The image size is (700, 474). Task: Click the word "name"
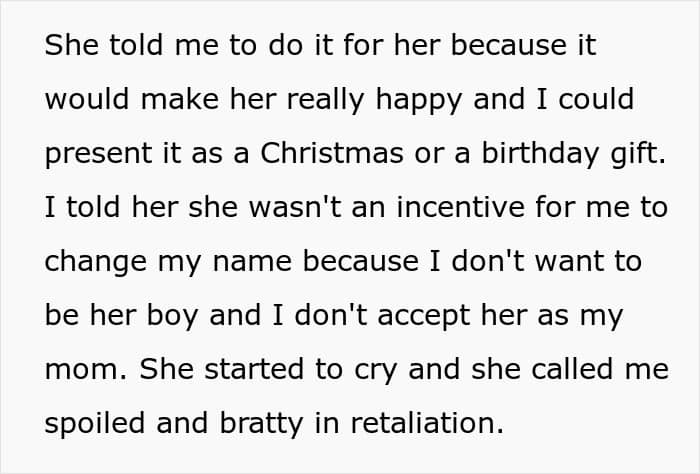252,263
